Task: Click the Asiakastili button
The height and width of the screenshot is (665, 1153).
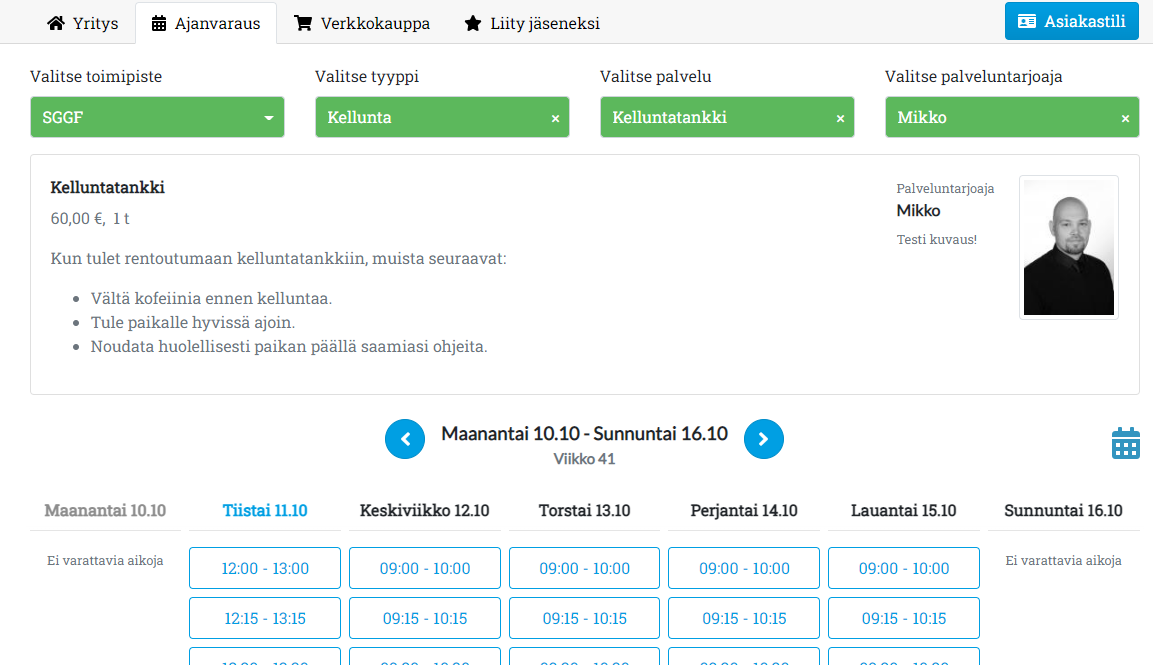Action: coord(1071,21)
